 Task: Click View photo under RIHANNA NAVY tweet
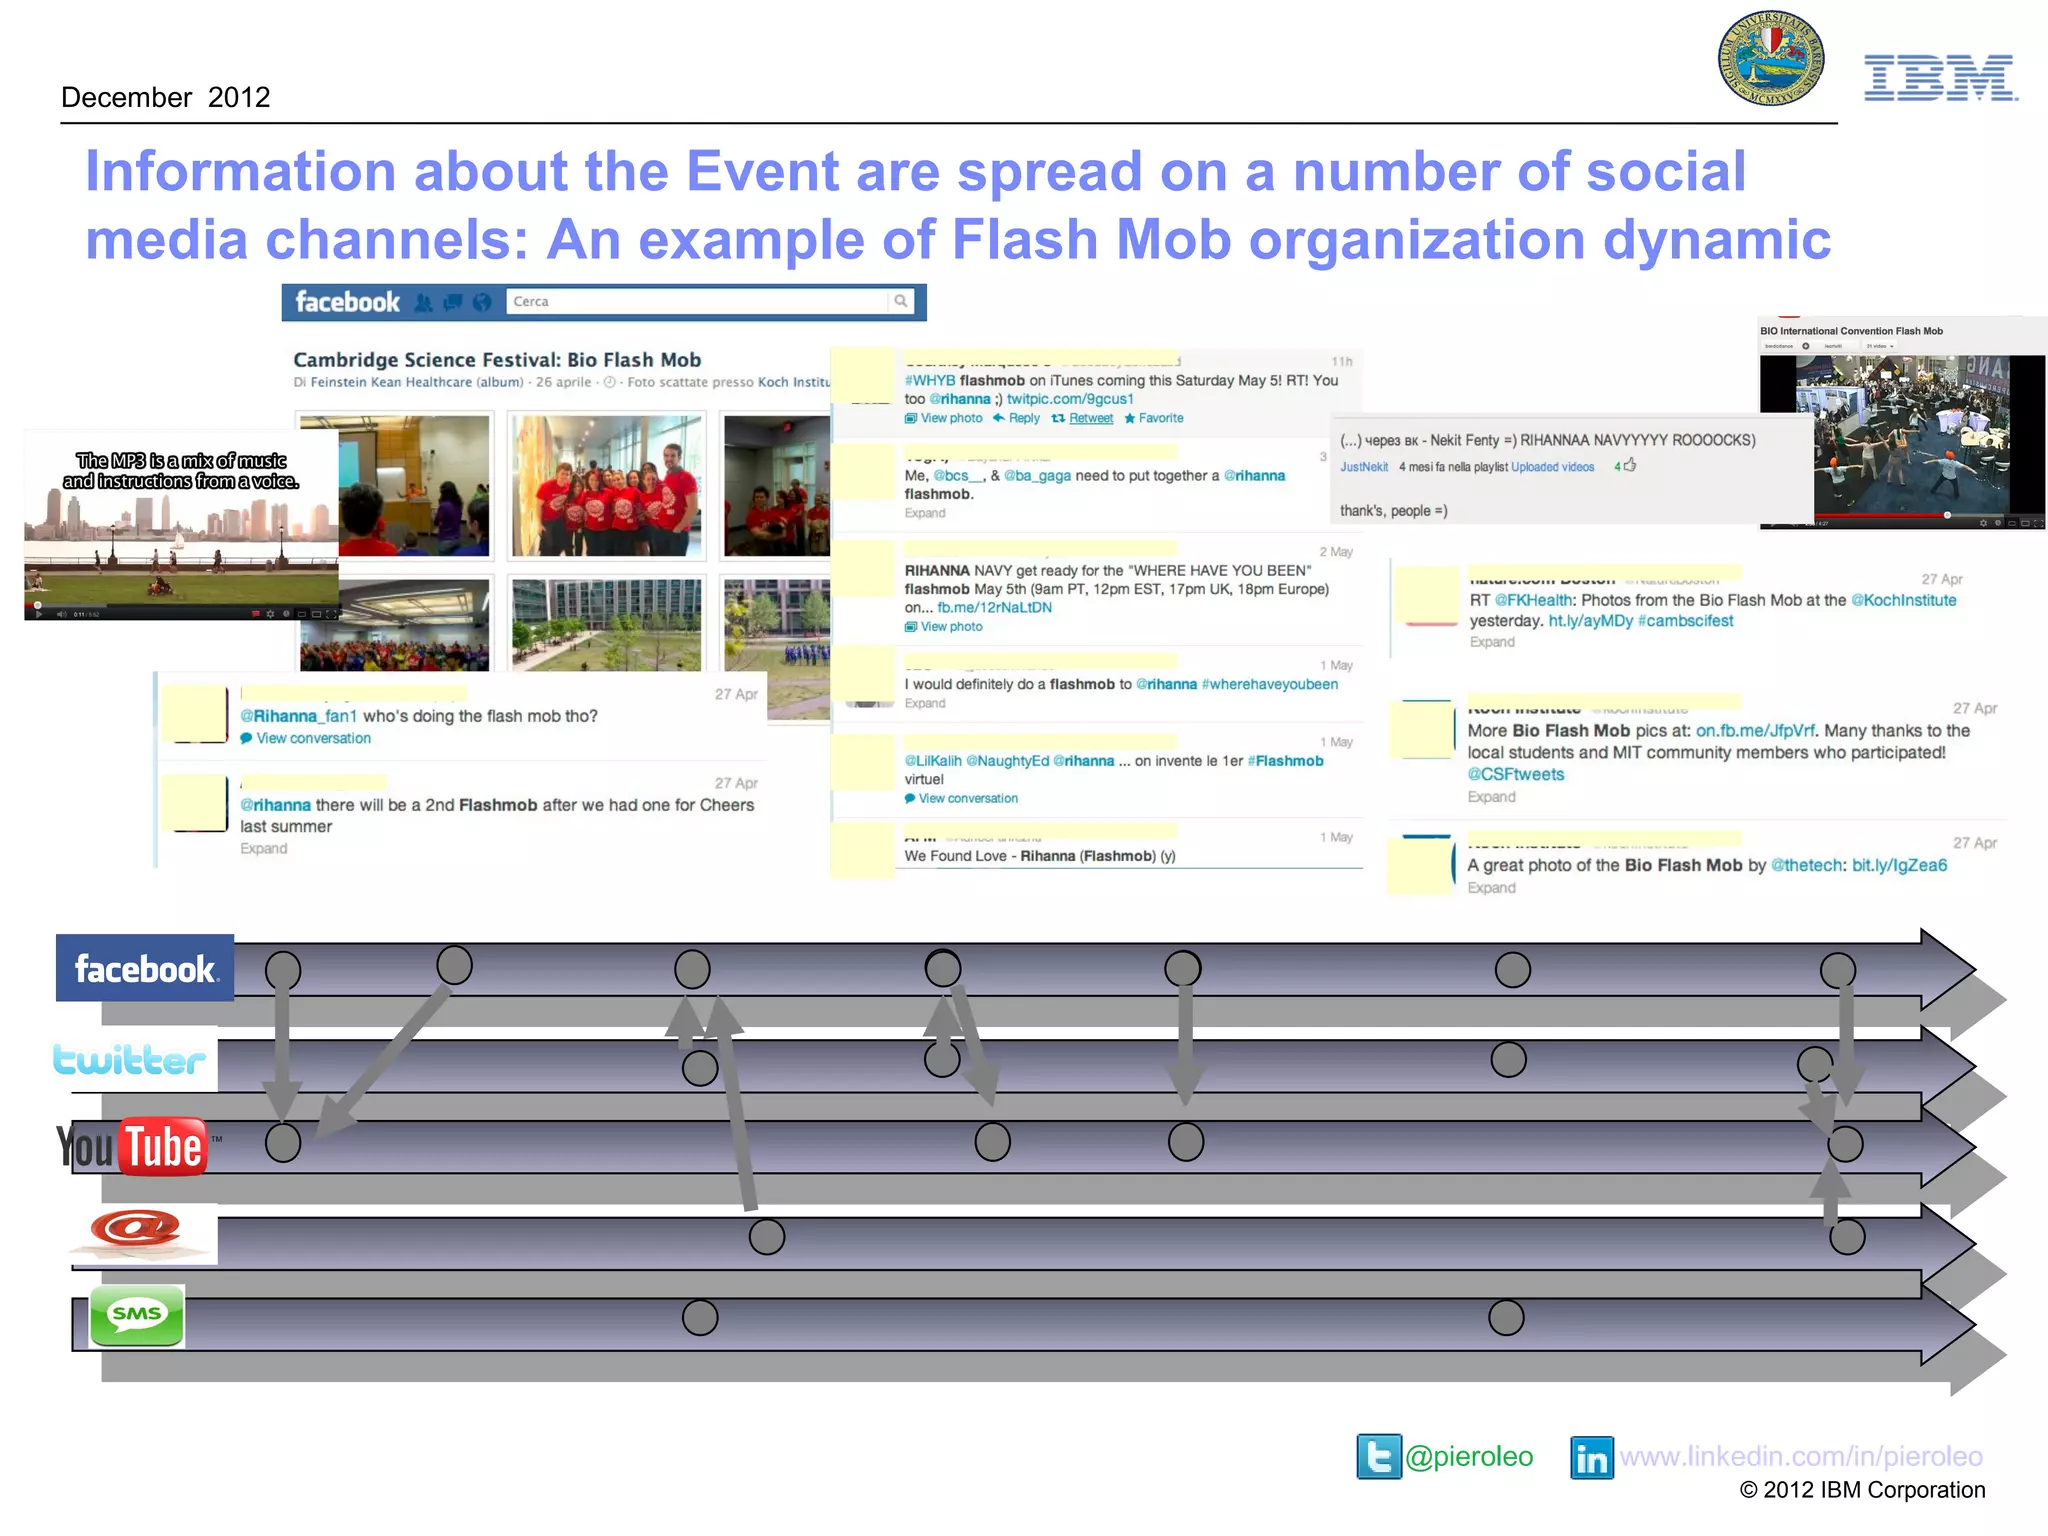(944, 627)
